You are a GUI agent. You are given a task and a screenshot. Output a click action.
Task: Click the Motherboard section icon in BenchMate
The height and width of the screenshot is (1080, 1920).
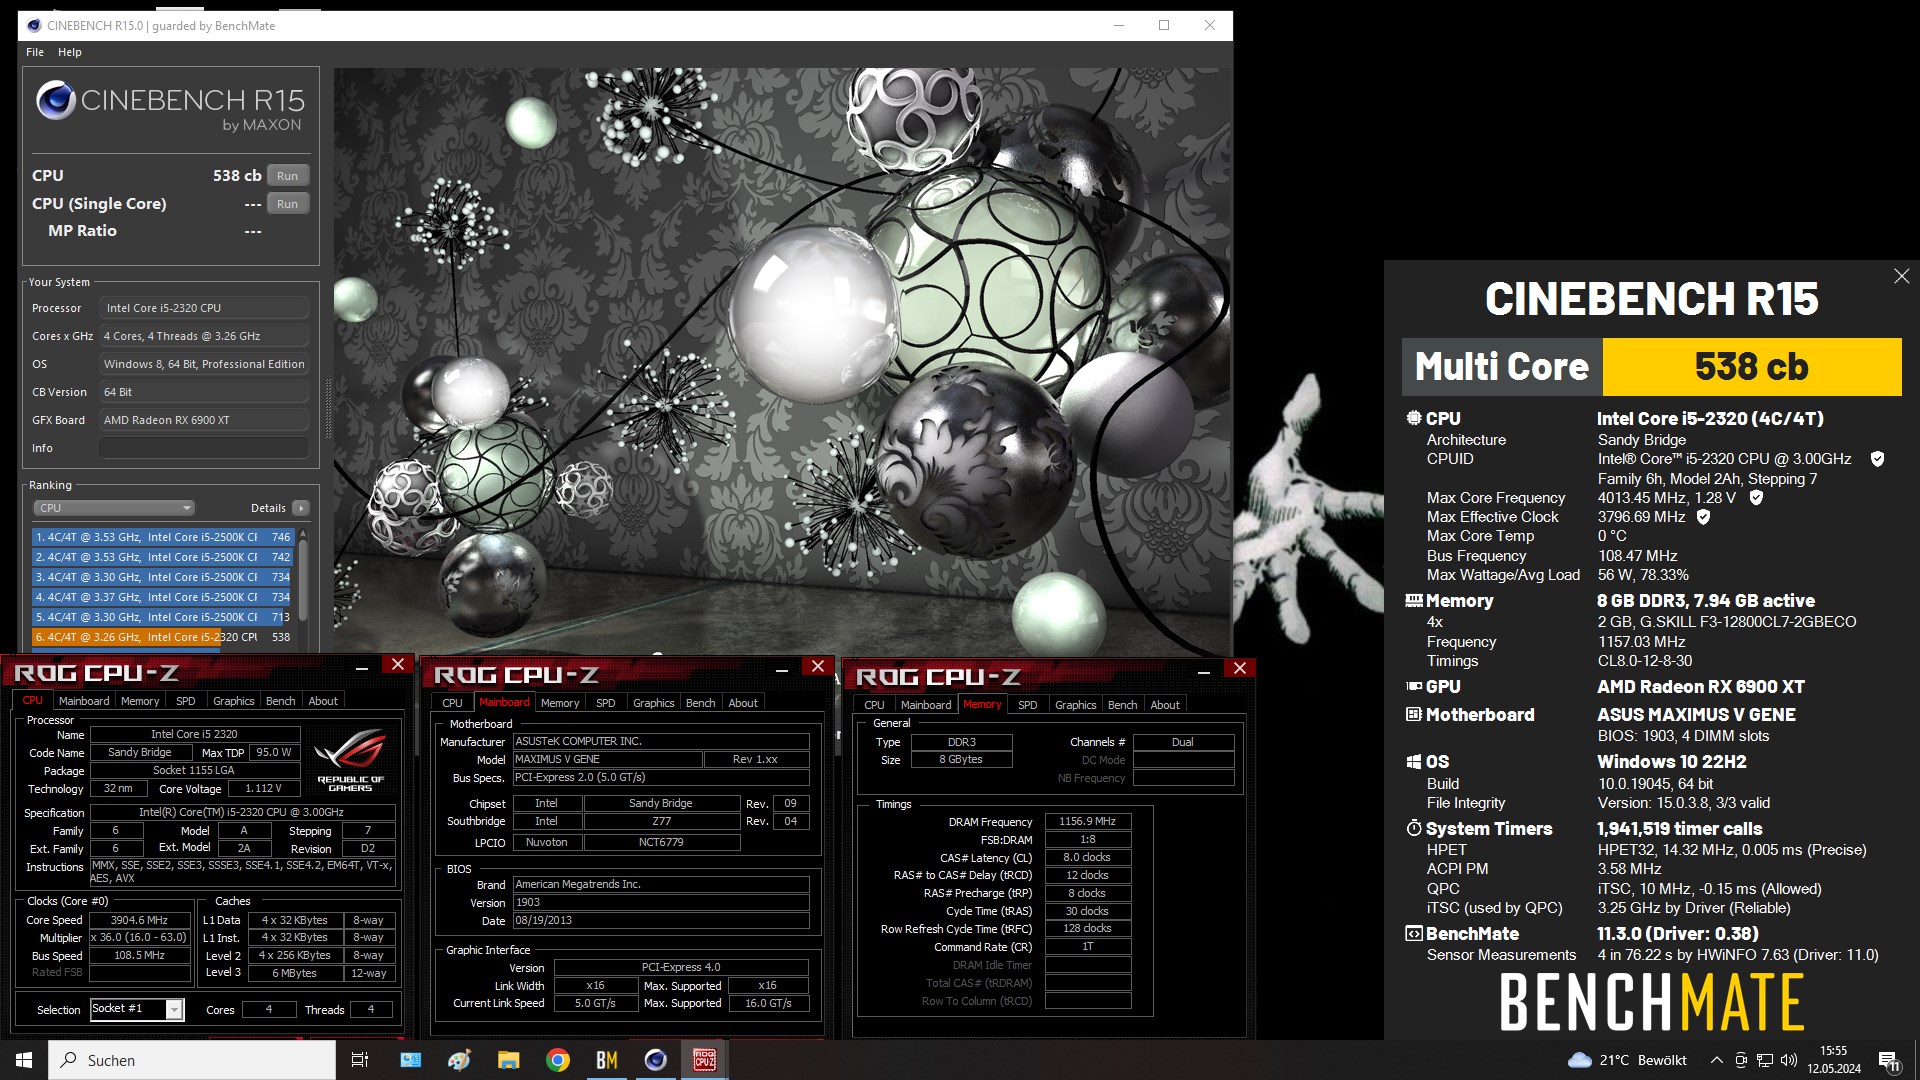(1414, 714)
